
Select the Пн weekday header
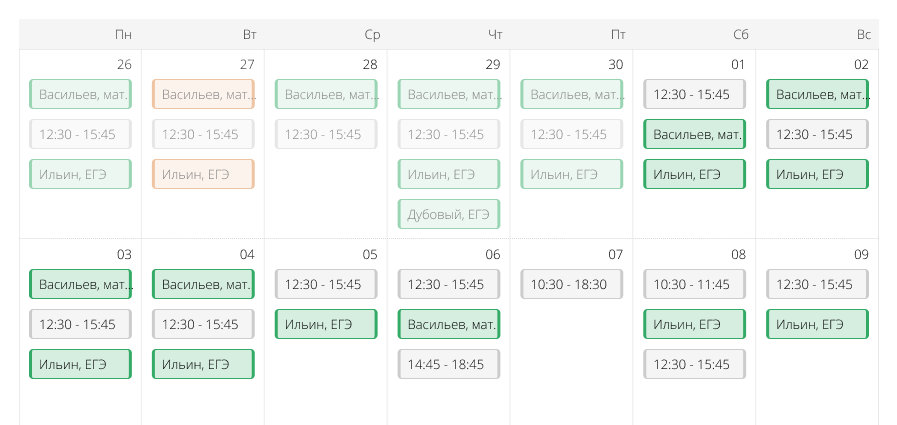click(123, 35)
